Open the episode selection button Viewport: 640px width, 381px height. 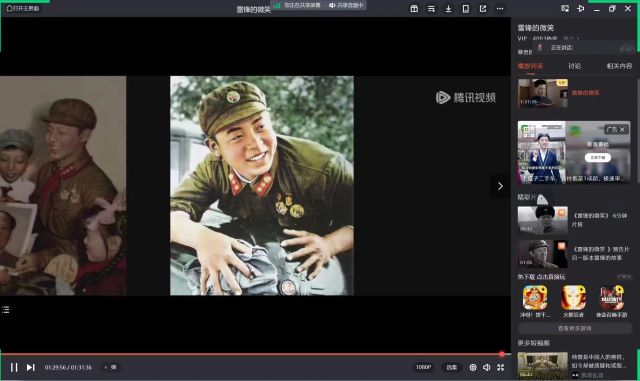451,367
